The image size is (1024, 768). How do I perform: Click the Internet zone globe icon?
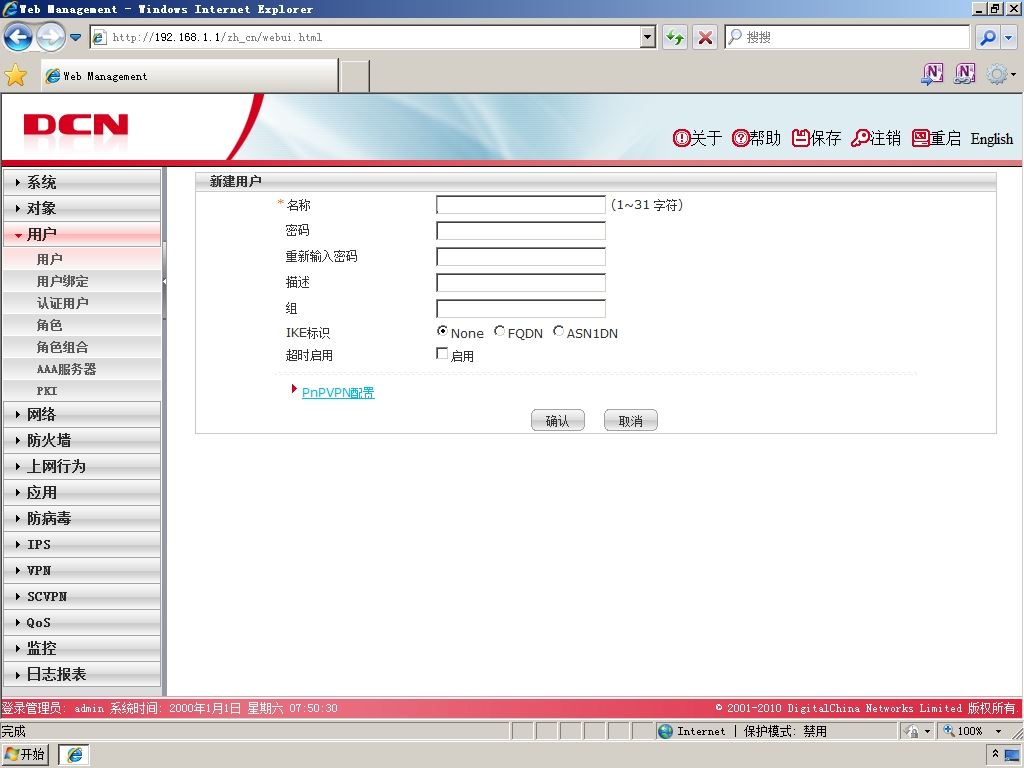[665, 731]
